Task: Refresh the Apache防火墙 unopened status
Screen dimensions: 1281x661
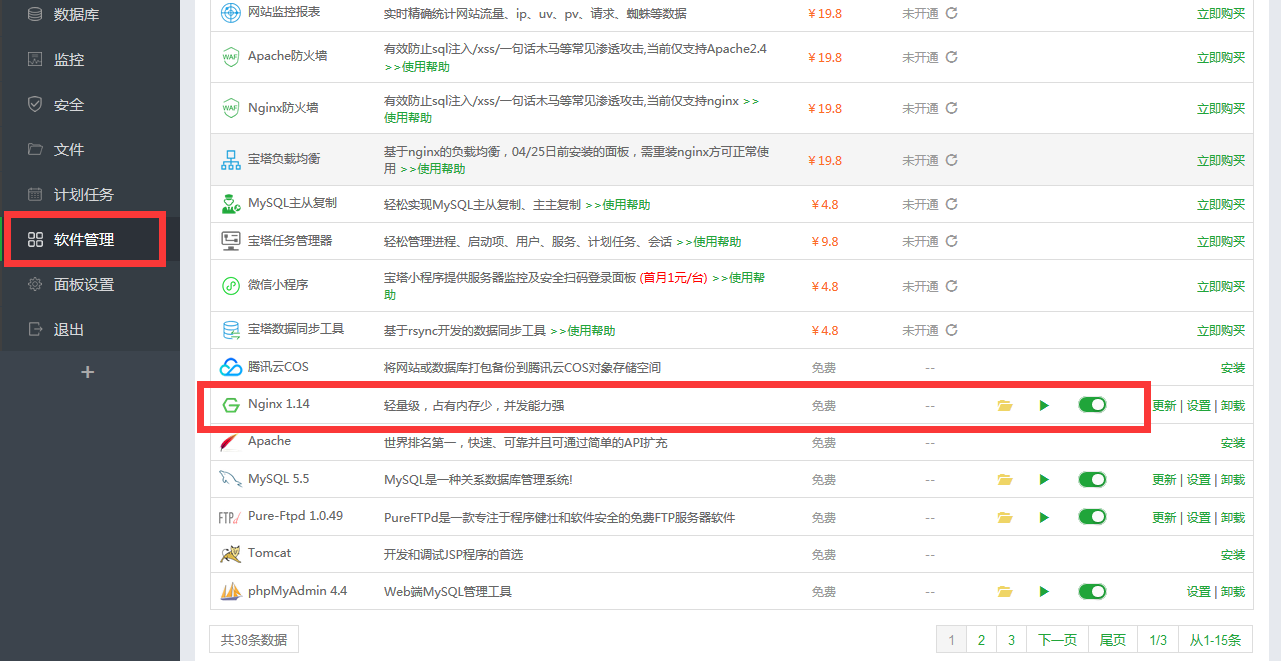Action: pyautogui.click(x=952, y=57)
